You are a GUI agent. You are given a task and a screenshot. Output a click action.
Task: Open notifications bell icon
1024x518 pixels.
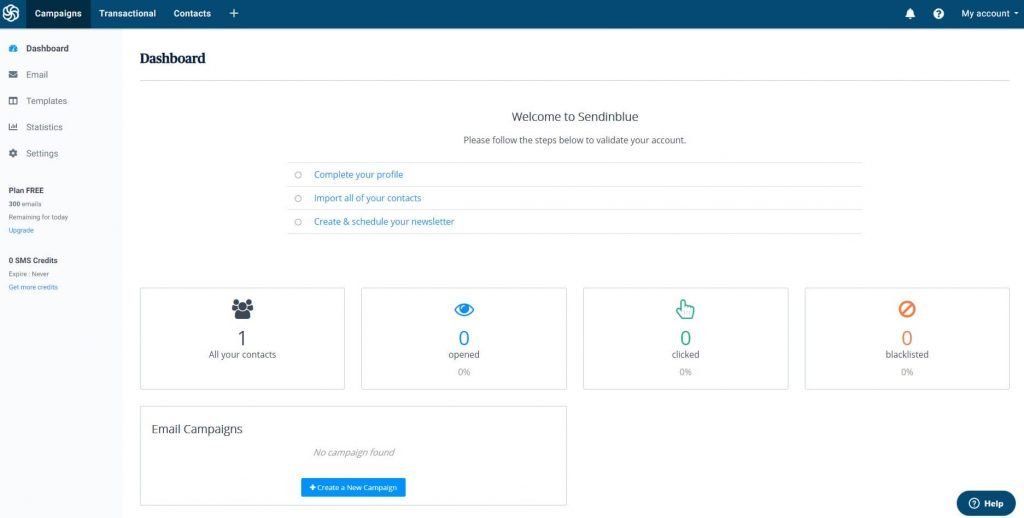910,14
